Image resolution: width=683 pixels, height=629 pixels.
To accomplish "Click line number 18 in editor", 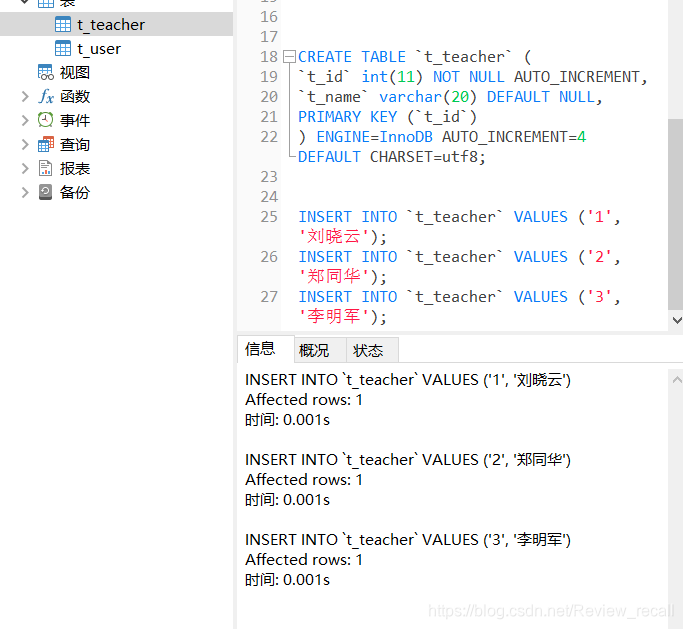I will pos(269,57).
